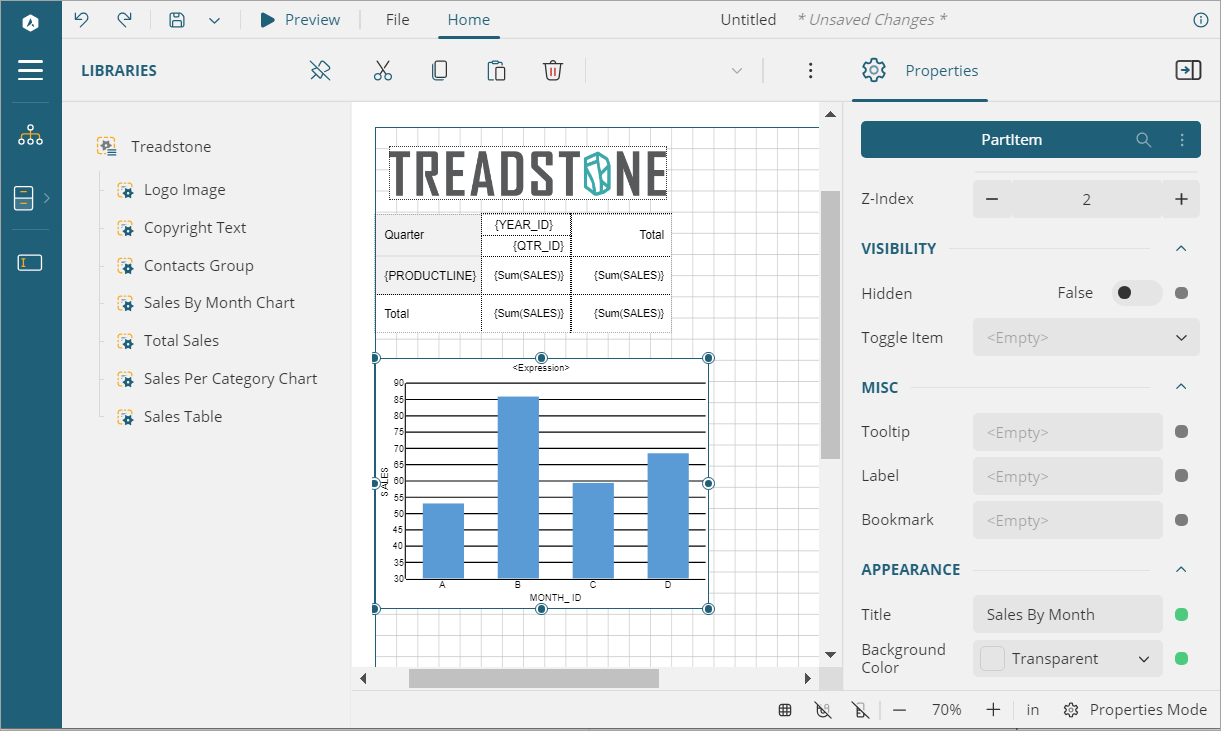1221x731 pixels.
Task: Open the Report Explorer tree icon
Action: (30, 135)
